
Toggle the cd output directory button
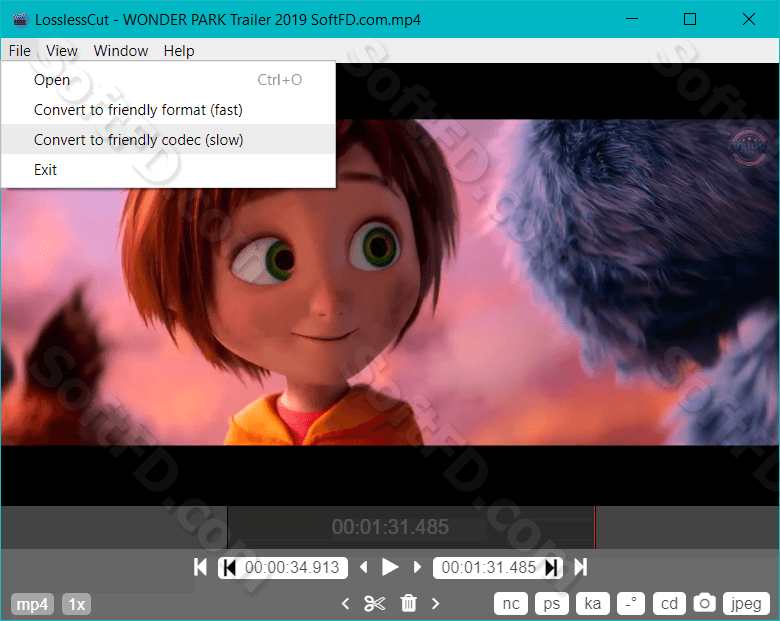pos(669,604)
